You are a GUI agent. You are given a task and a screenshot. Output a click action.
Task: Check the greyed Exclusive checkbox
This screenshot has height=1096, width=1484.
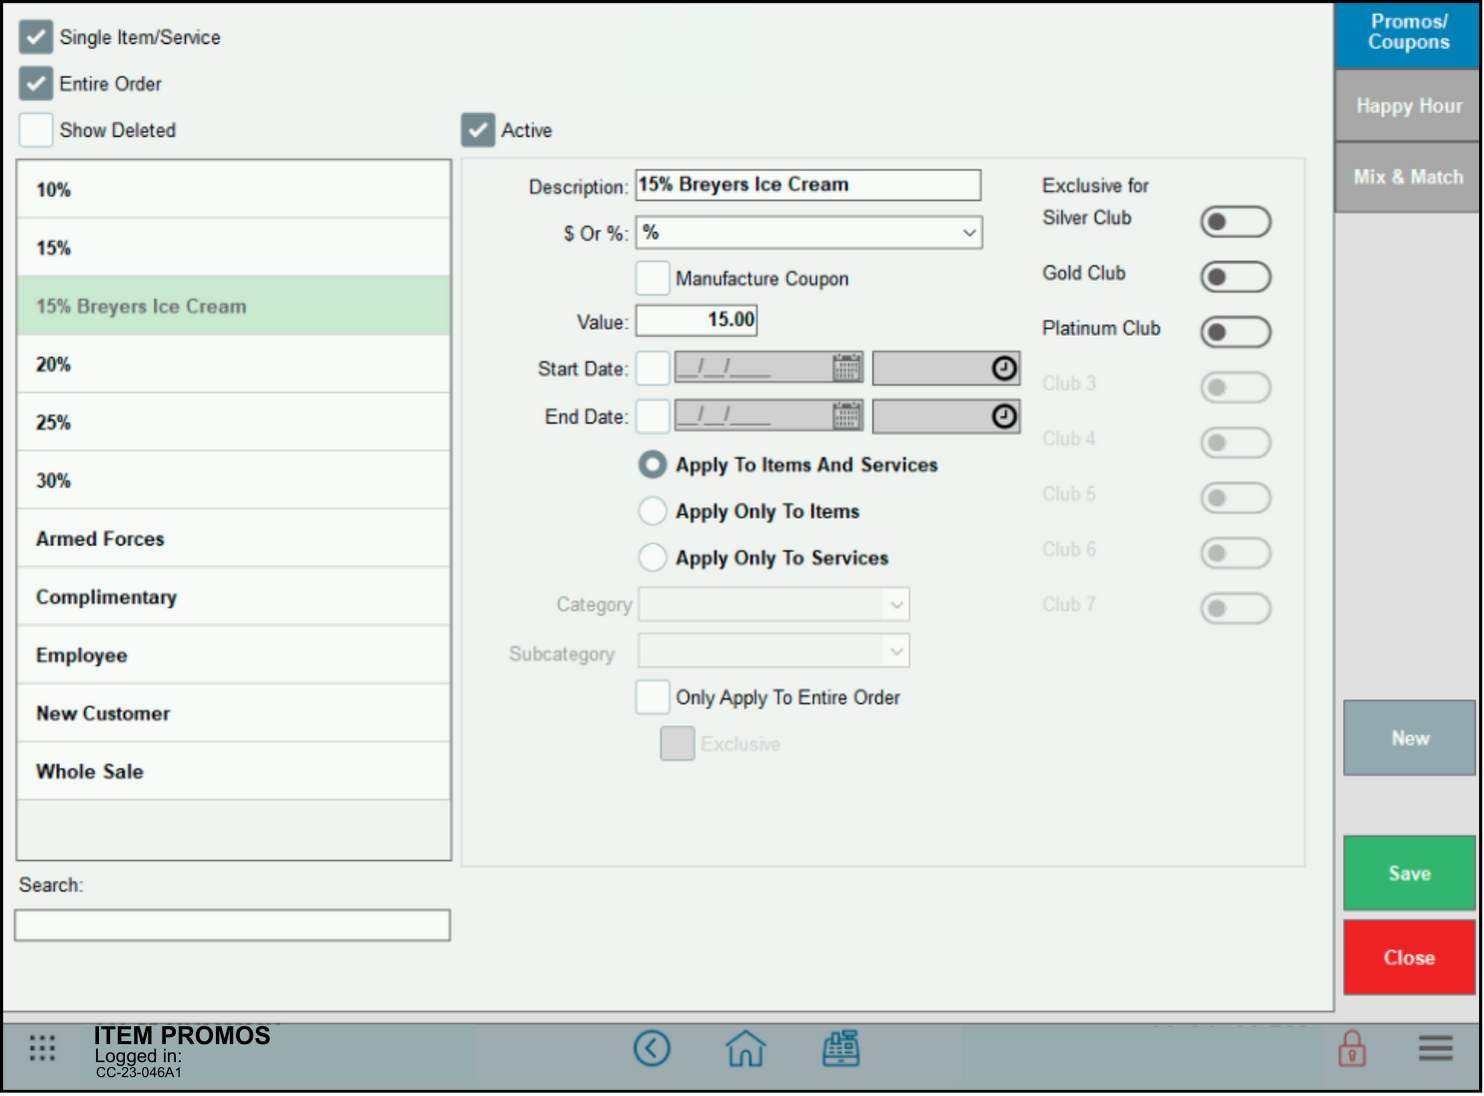(677, 743)
